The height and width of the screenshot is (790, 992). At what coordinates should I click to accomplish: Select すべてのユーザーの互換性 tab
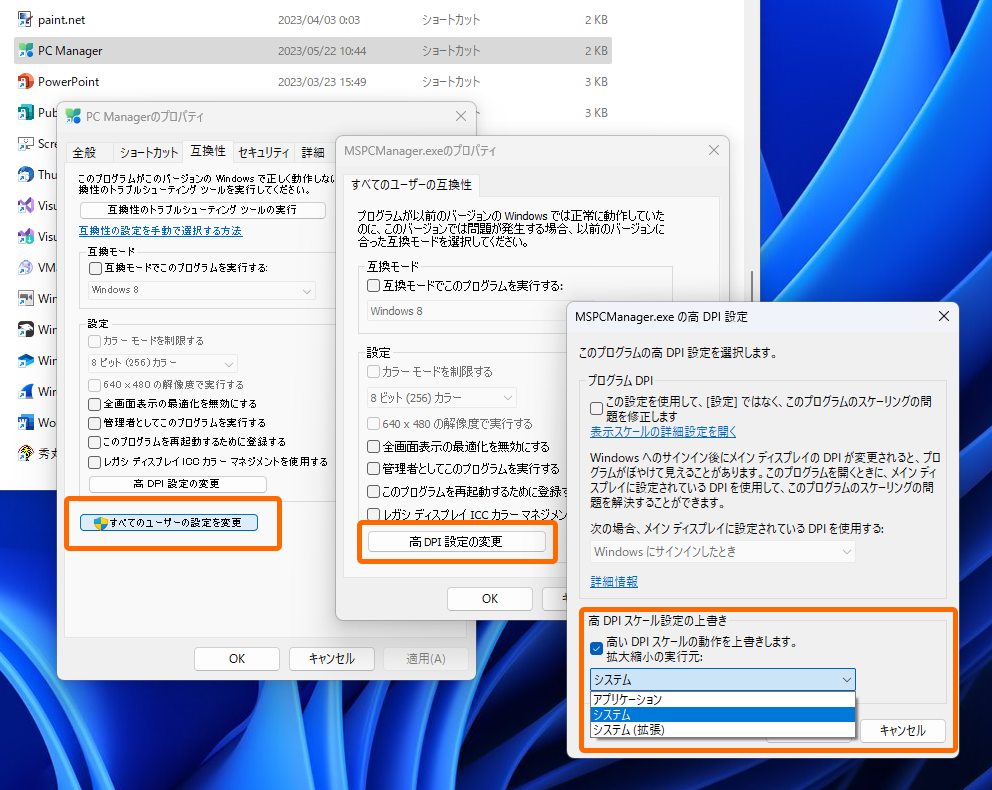pyautogui.click(x=411, y=185)
